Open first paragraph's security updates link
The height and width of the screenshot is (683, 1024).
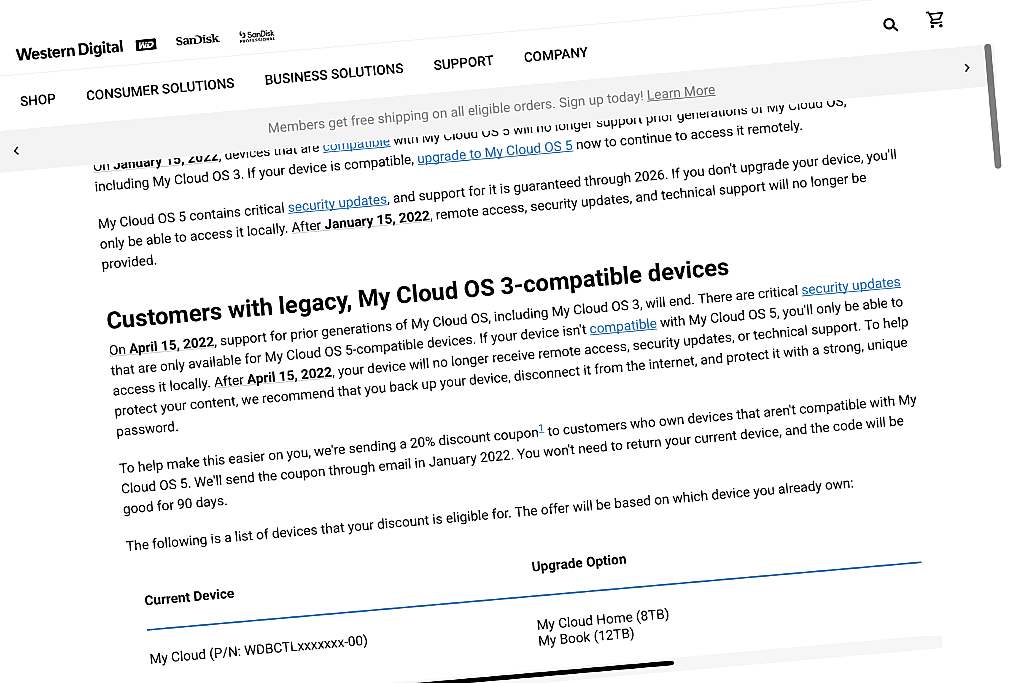(338, 203)
